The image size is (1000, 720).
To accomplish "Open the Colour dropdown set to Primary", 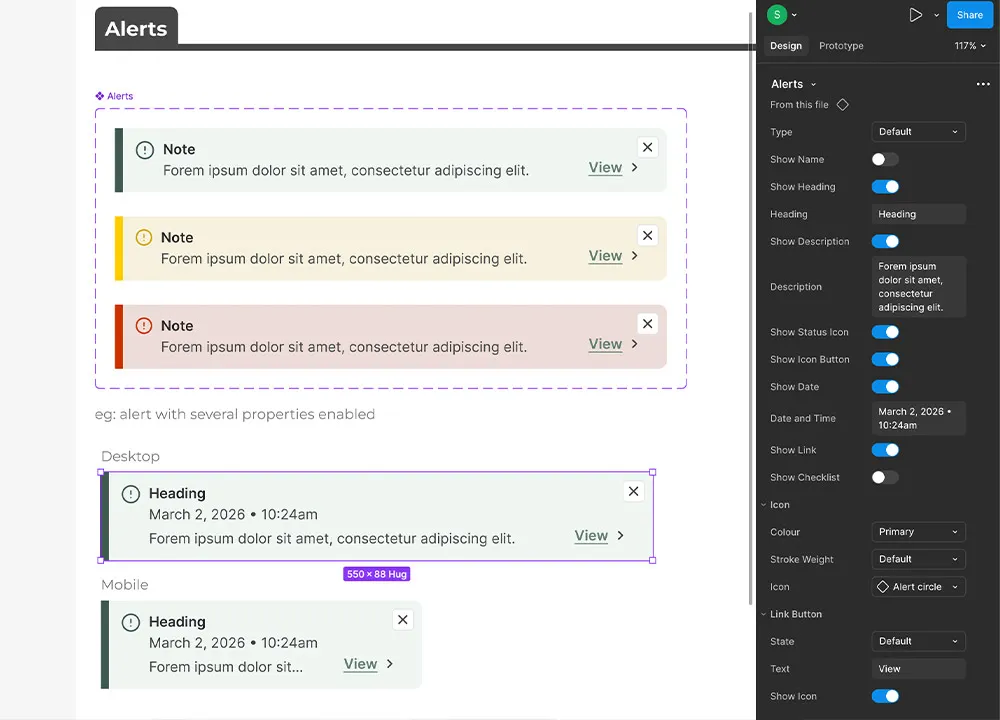I will point(918,532).
